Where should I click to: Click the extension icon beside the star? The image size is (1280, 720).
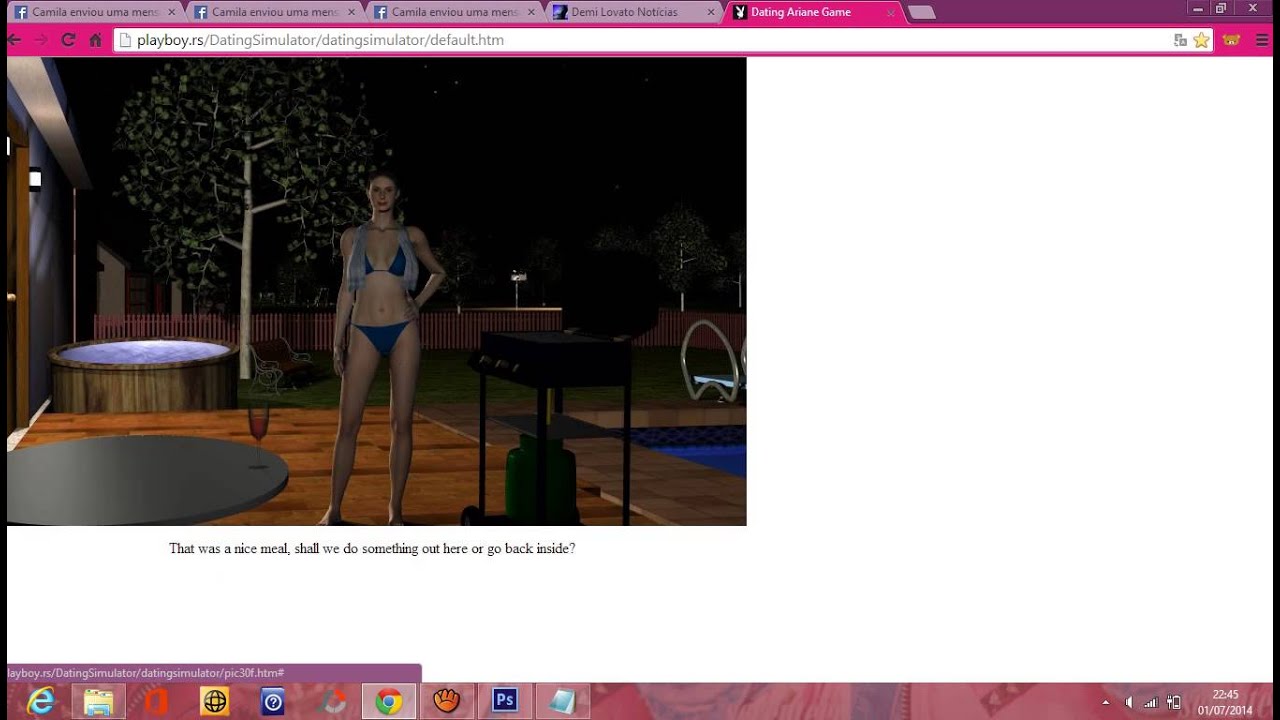tap(1231, 40)
